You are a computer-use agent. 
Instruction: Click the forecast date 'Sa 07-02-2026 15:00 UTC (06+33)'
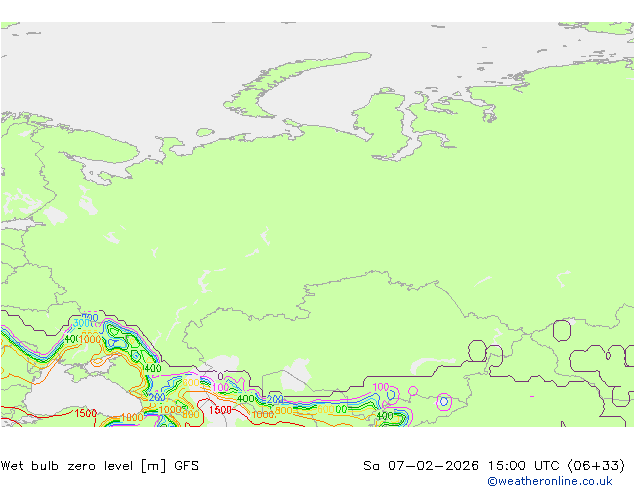[x=494, y=466]
